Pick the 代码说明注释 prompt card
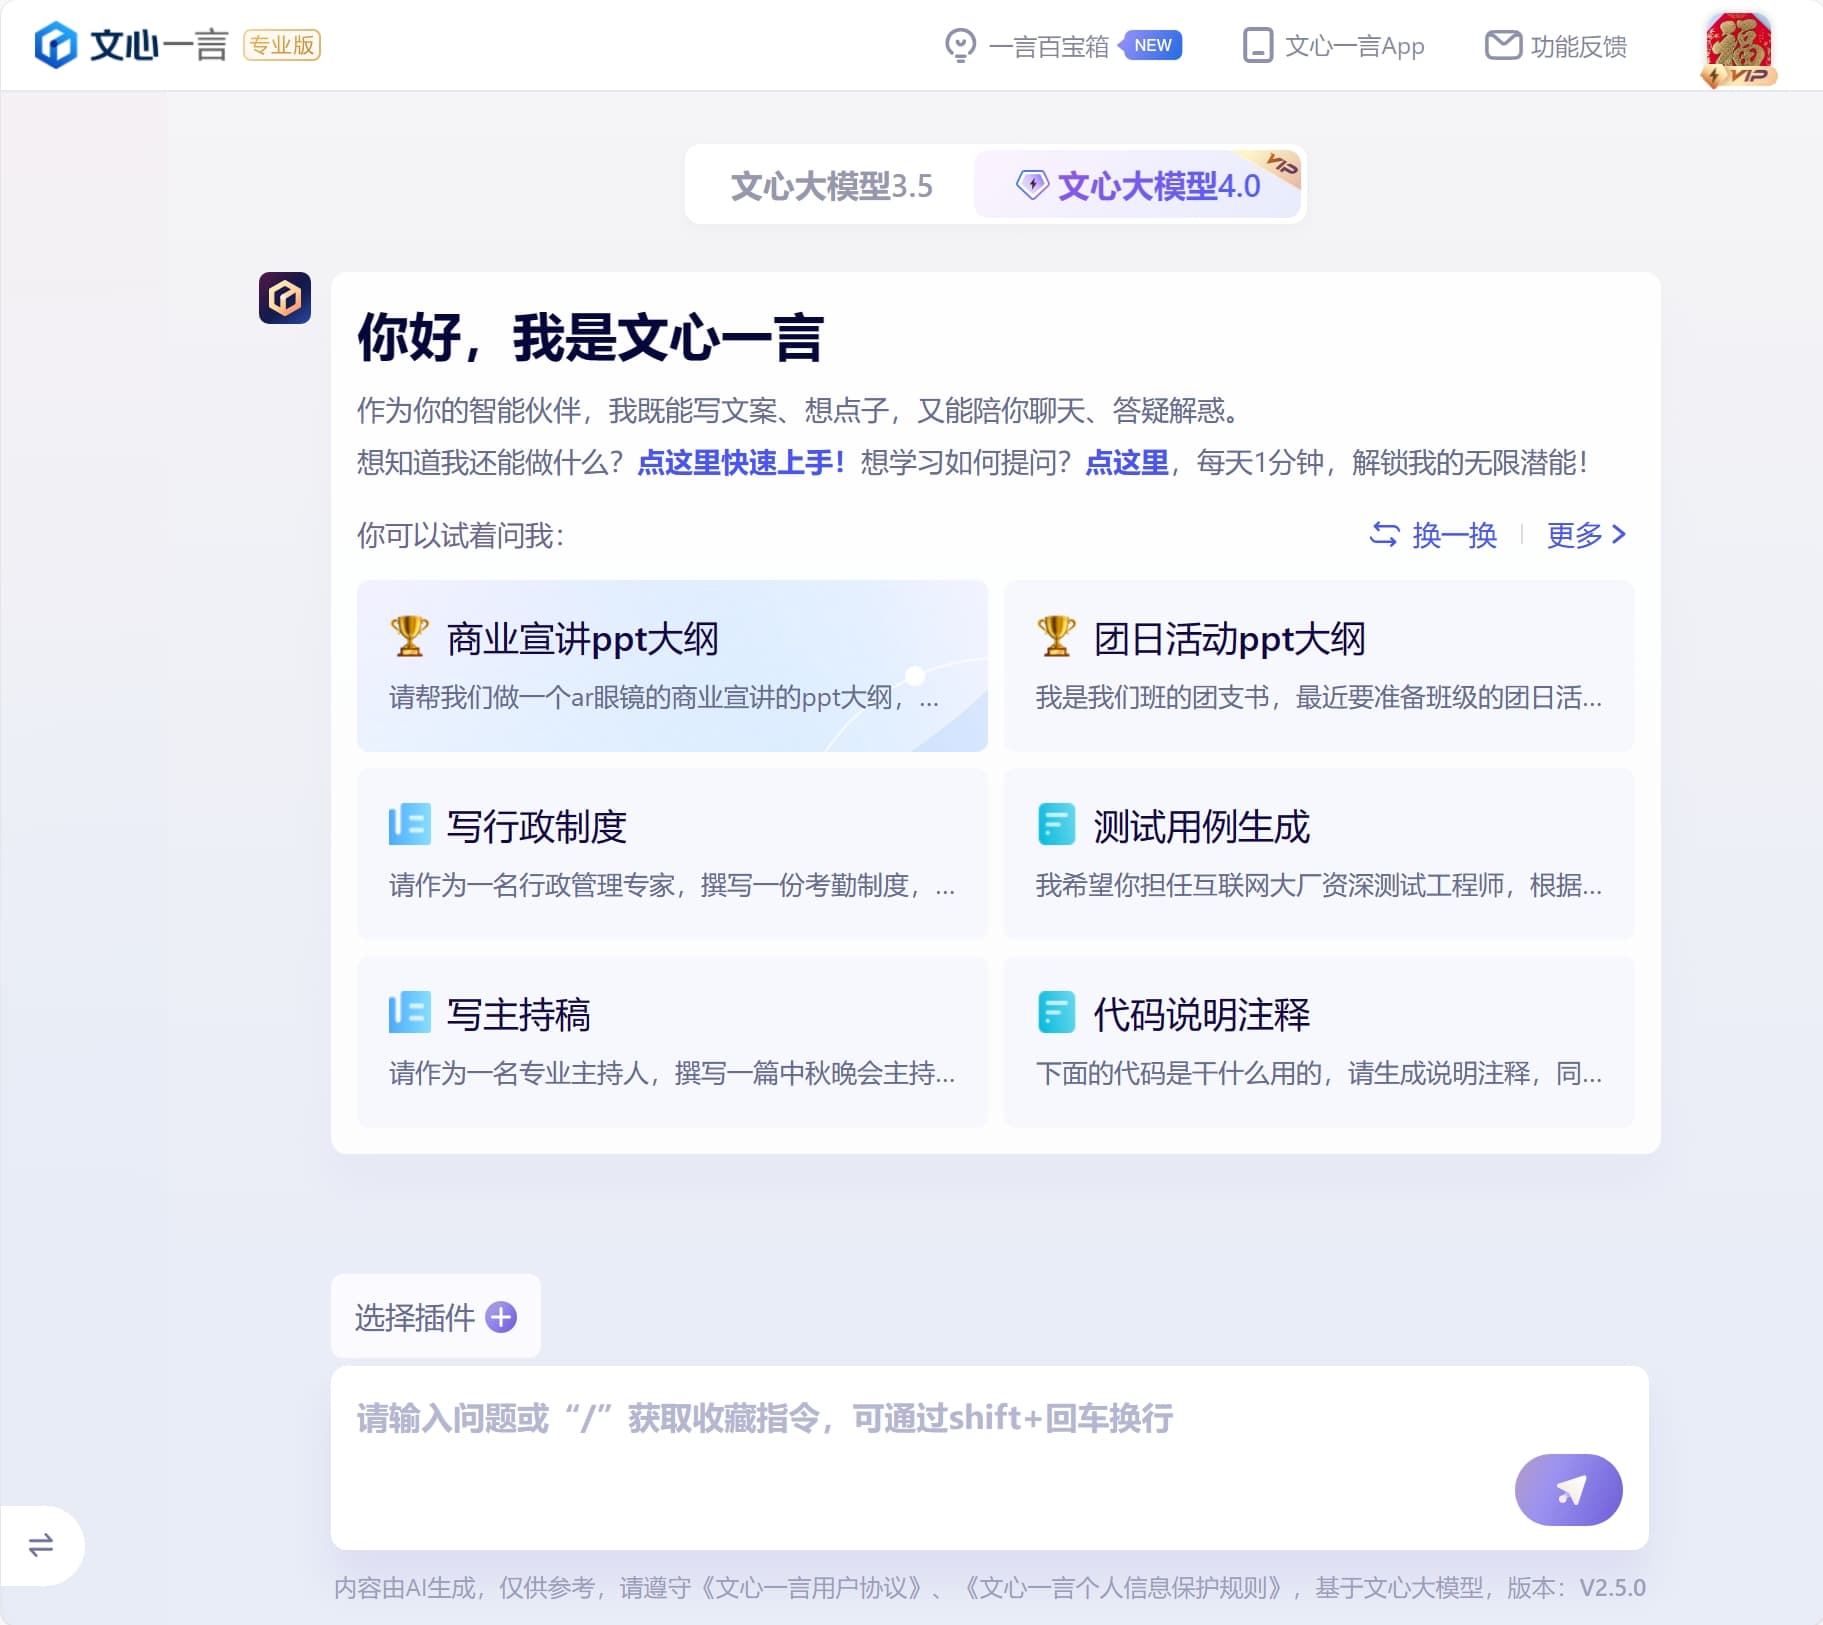 point(1318,1041)
